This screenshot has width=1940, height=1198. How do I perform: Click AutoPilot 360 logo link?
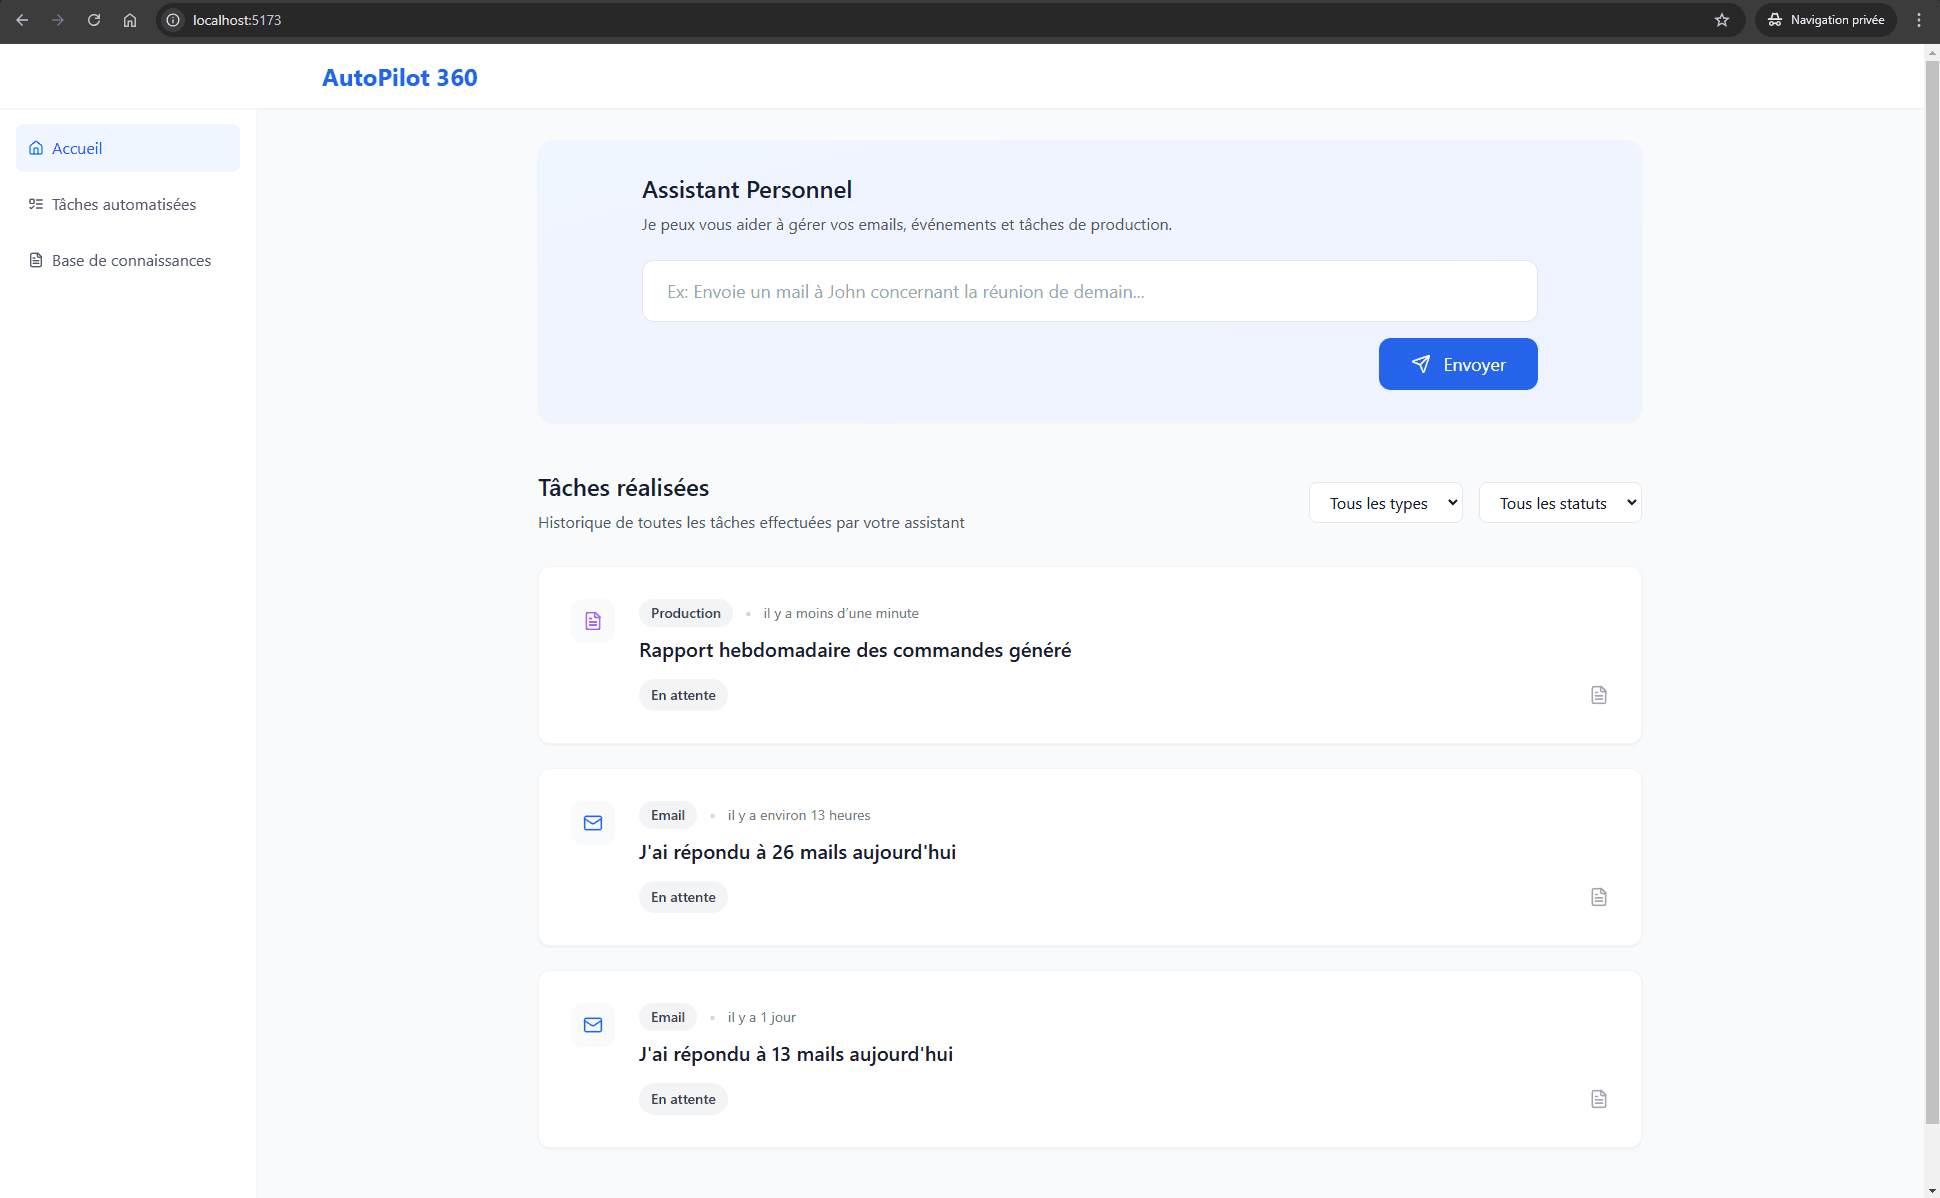(x=399, y=77)
